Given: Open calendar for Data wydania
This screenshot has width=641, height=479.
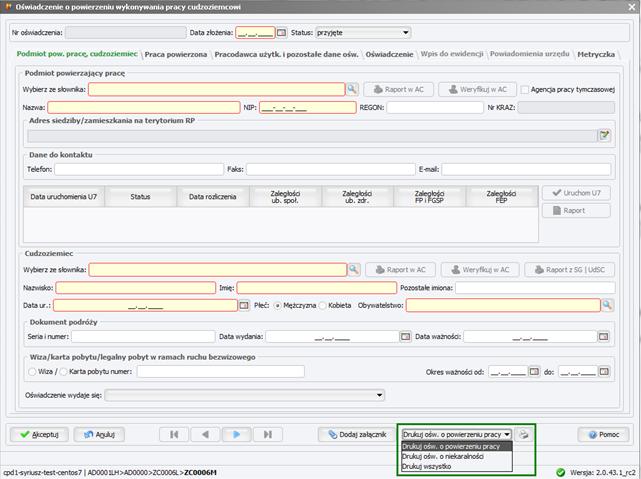Looking at the screenshot, I should 405,337.
